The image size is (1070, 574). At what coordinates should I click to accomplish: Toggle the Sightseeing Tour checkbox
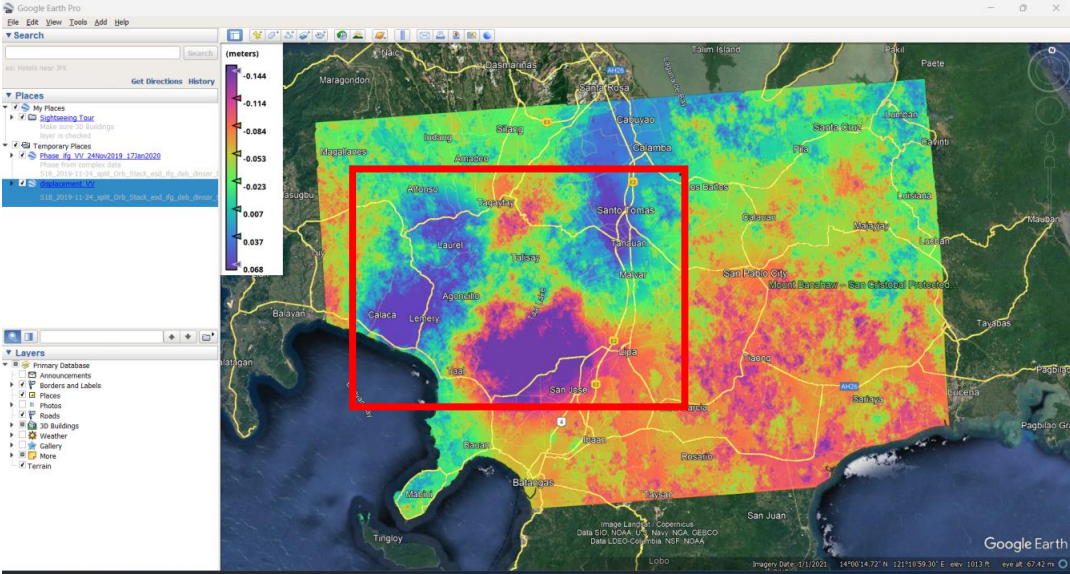tap(23, 117)
